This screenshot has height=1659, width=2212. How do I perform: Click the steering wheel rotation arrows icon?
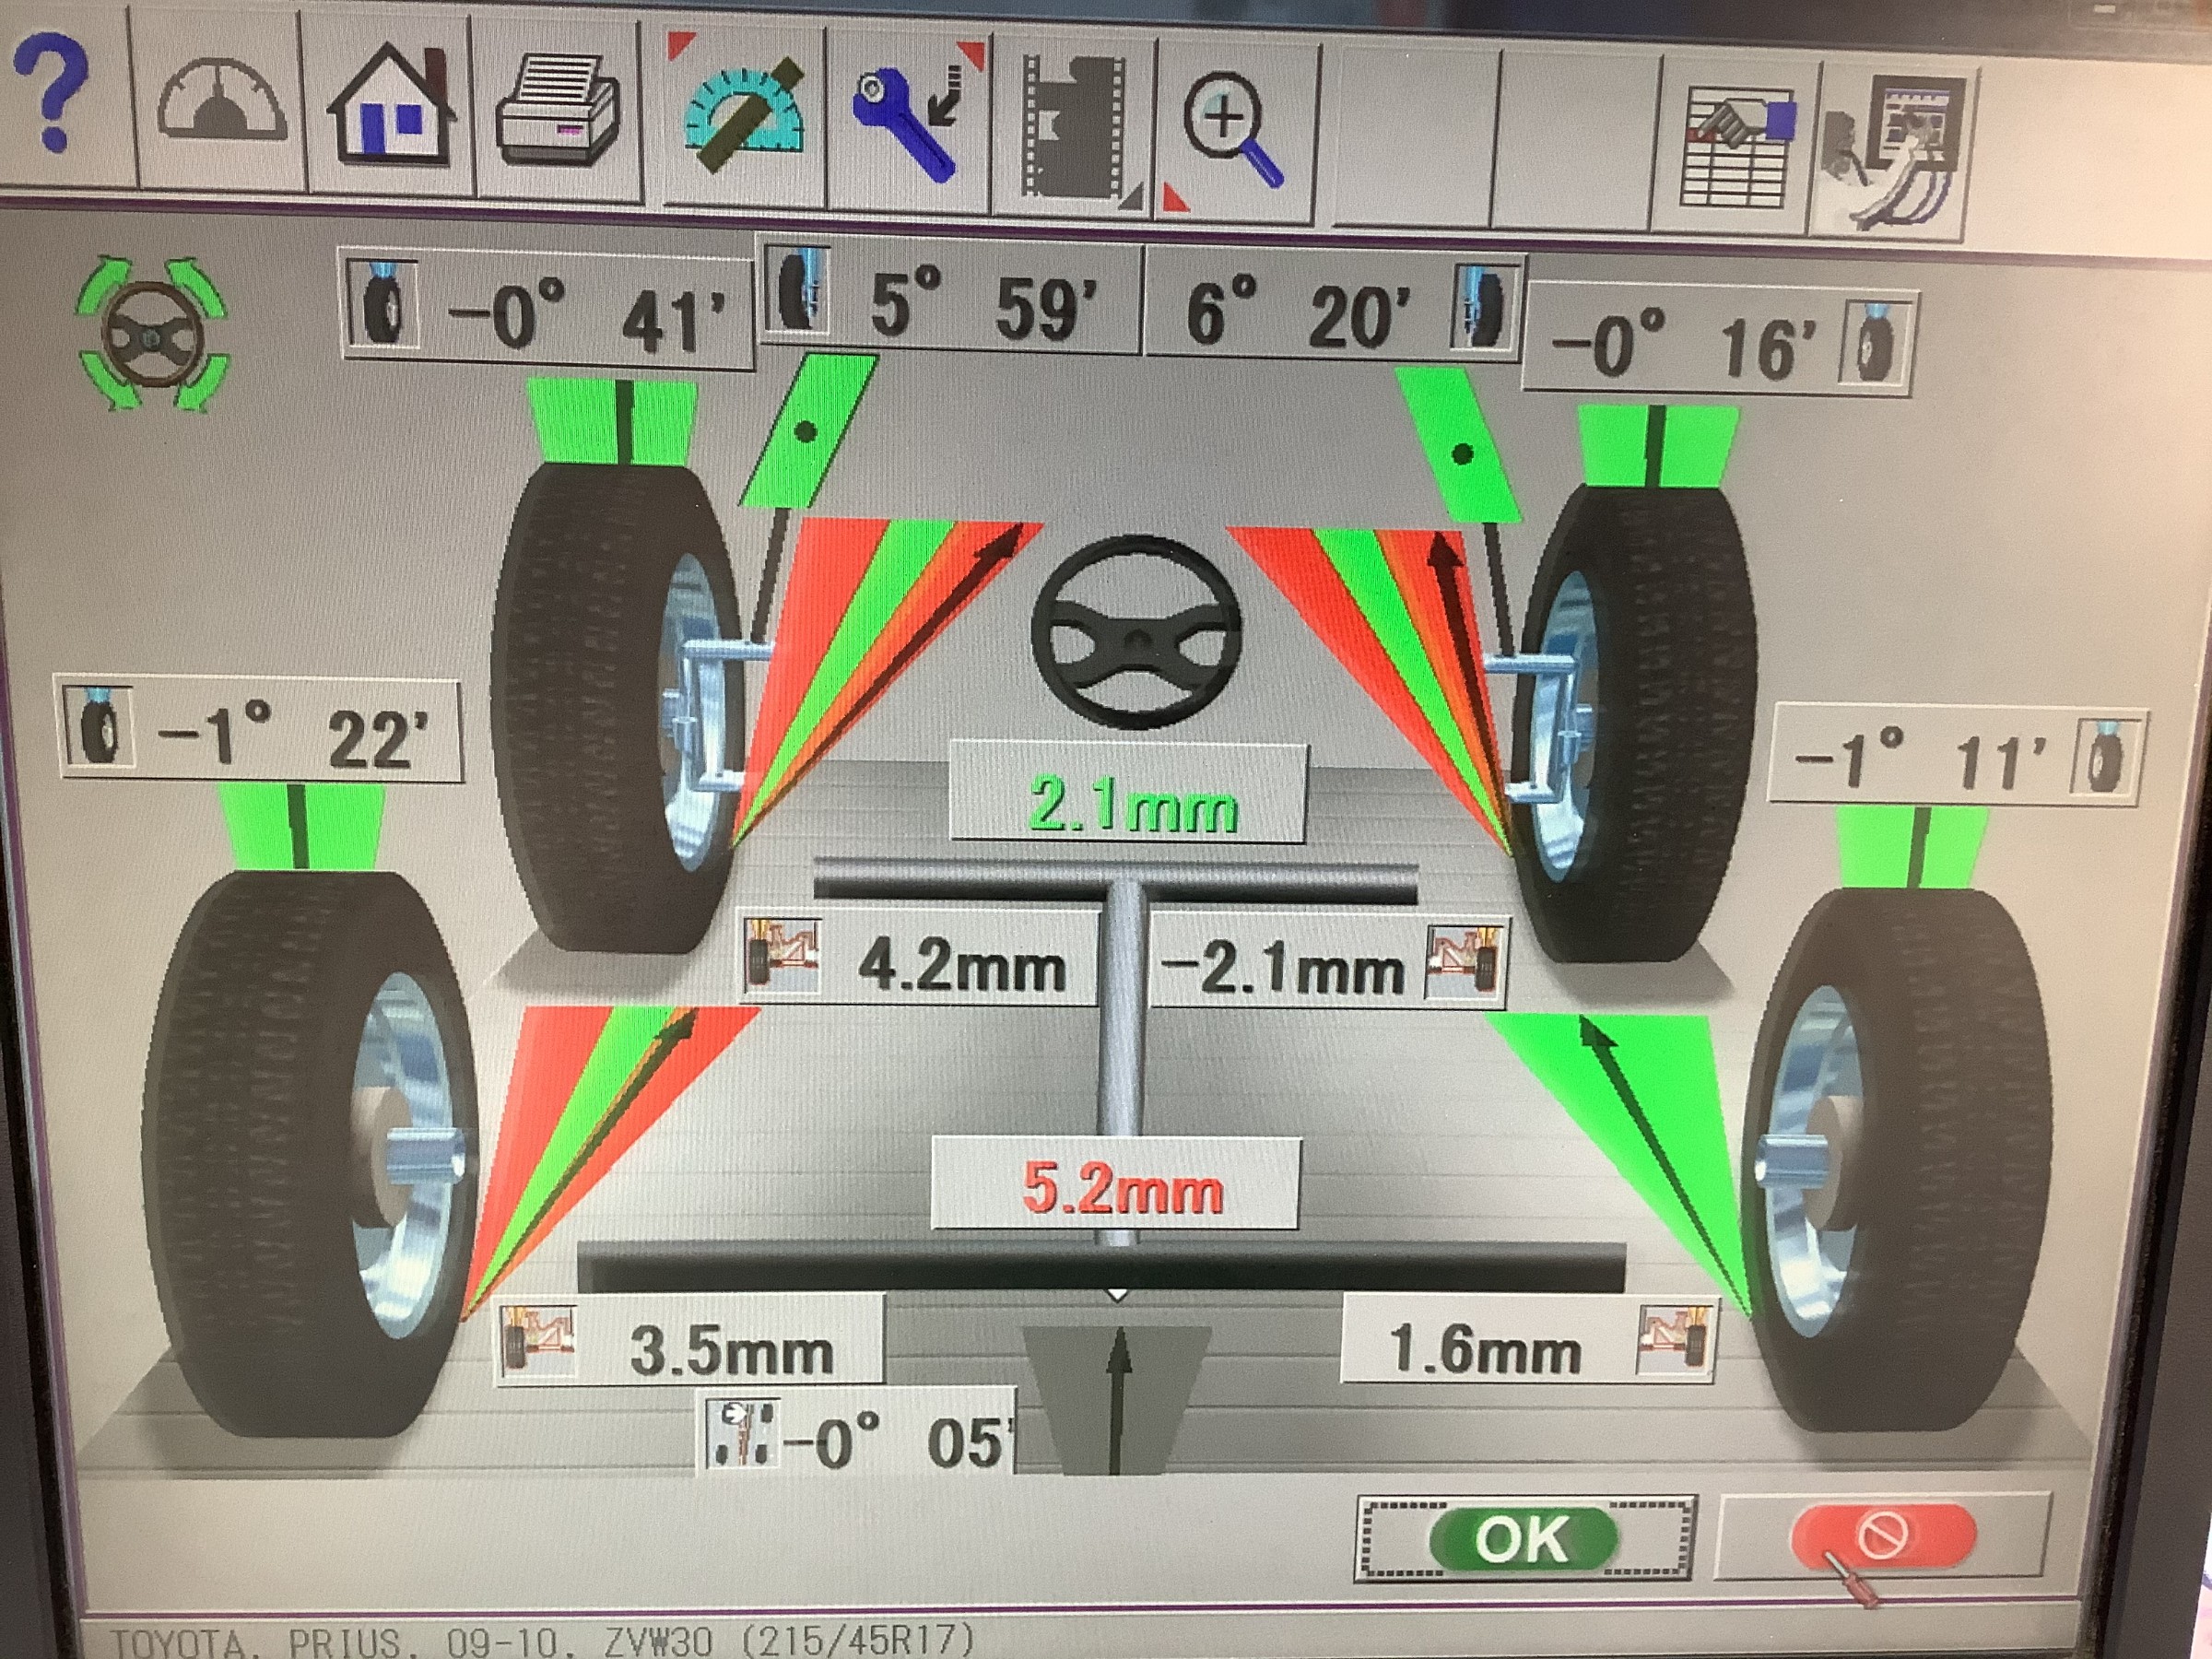coord(153,333)
